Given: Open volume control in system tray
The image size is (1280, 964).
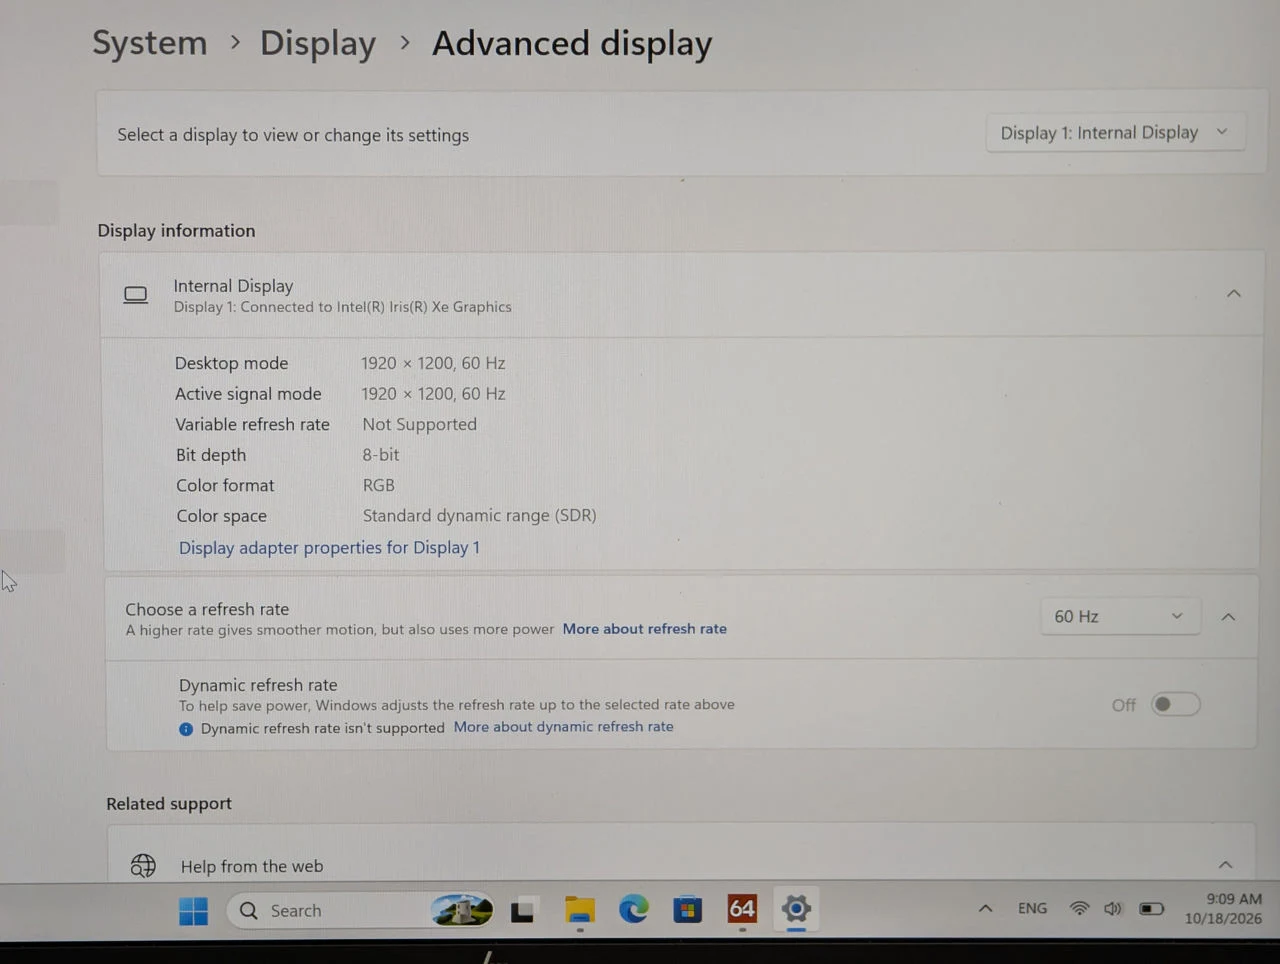Looking at the screenshot, I should pyautogui.click(x=1113, y=908).
